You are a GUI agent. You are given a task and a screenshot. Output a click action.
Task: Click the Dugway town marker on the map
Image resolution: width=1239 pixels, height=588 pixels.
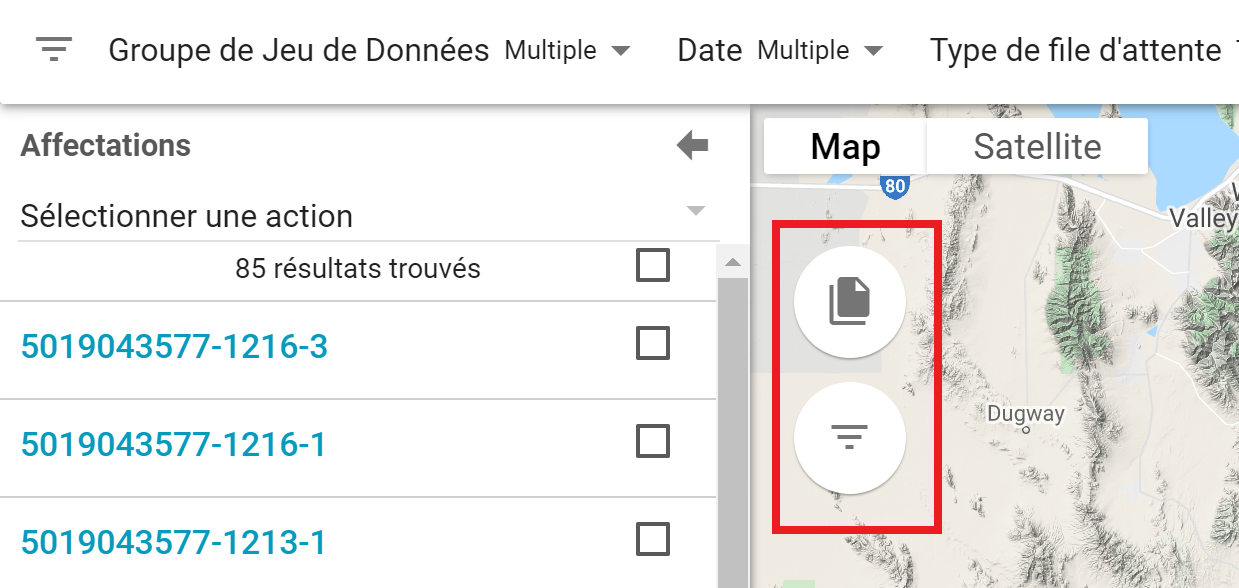[x=1026, y=430]
